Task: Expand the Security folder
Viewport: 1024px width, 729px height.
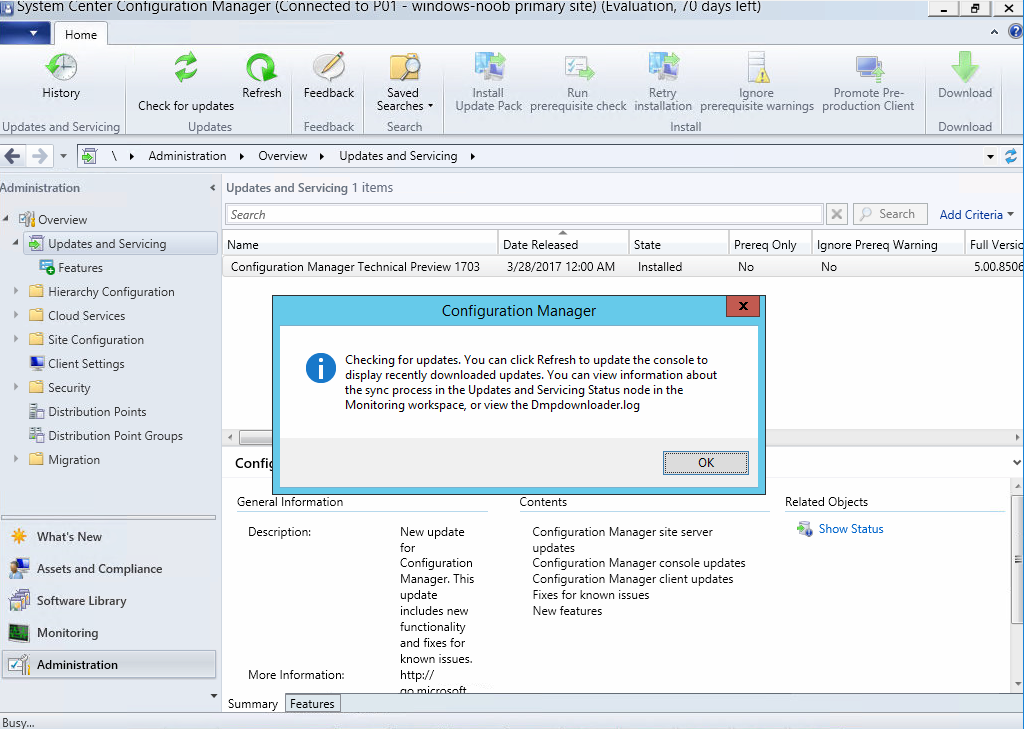Action: (x=16, y=387)
